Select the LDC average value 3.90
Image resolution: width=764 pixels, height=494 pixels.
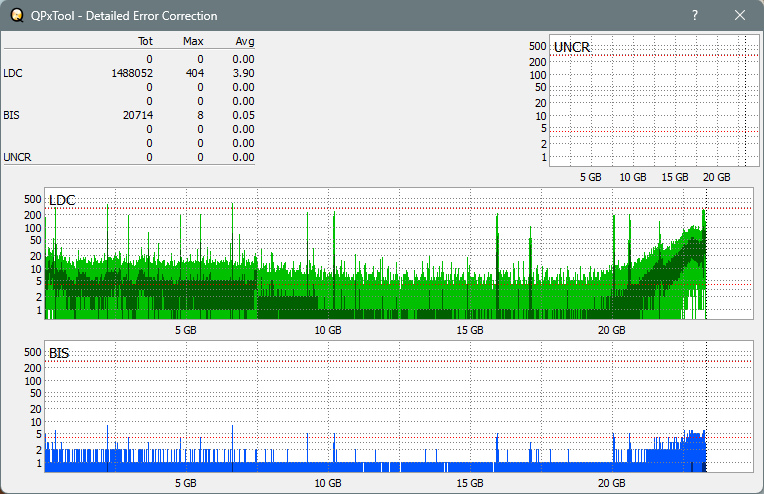pos(244,73)
